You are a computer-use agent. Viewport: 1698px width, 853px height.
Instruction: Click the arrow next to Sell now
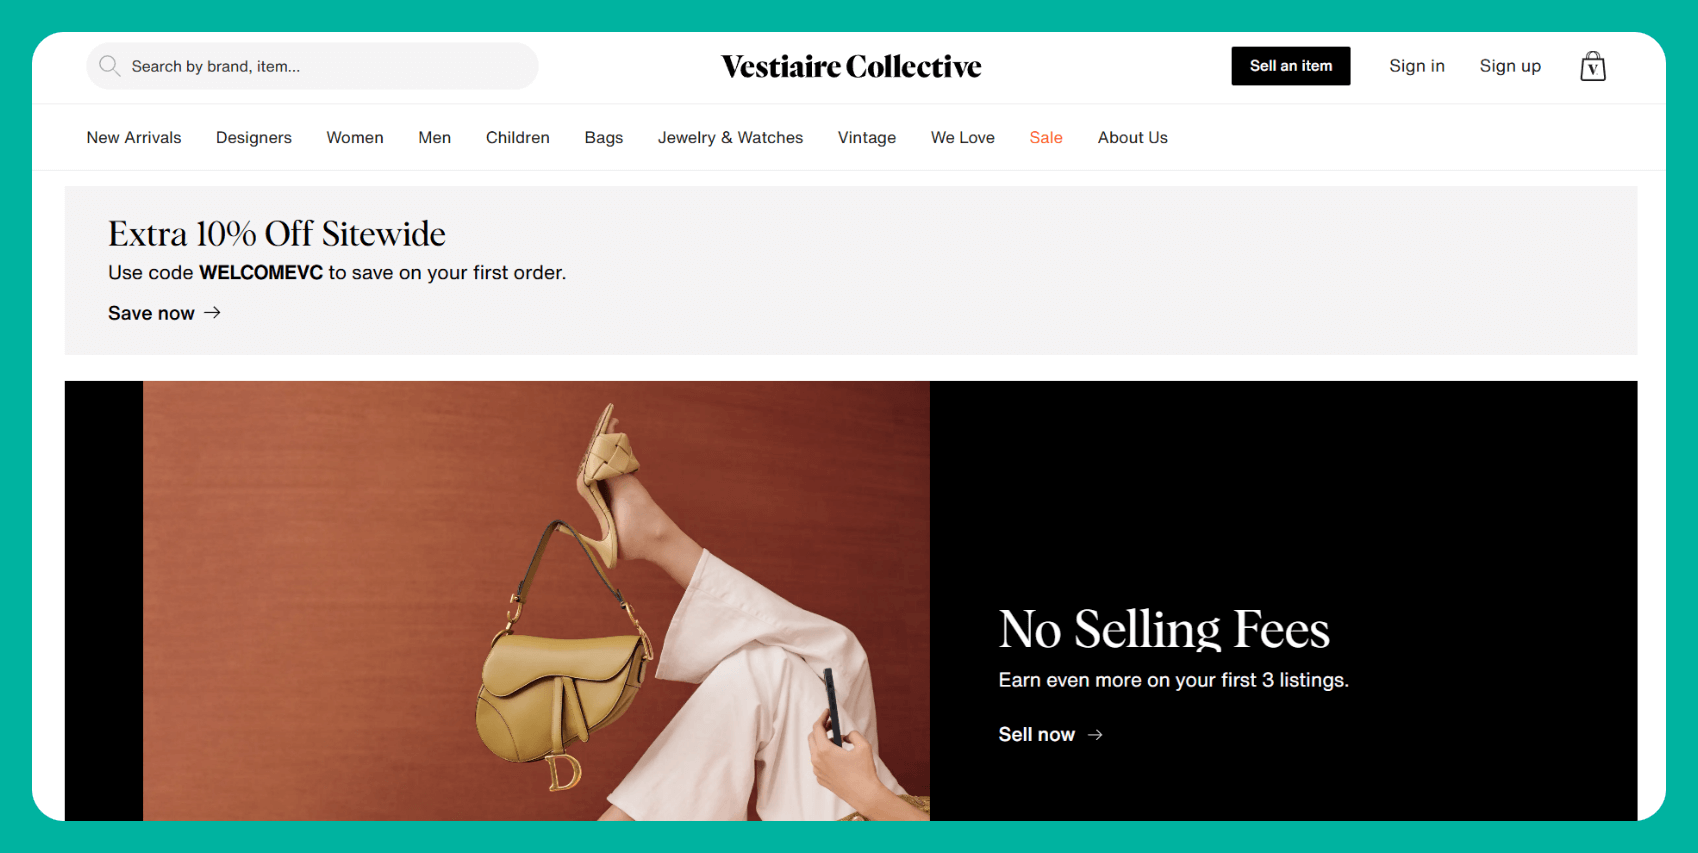1095,734
